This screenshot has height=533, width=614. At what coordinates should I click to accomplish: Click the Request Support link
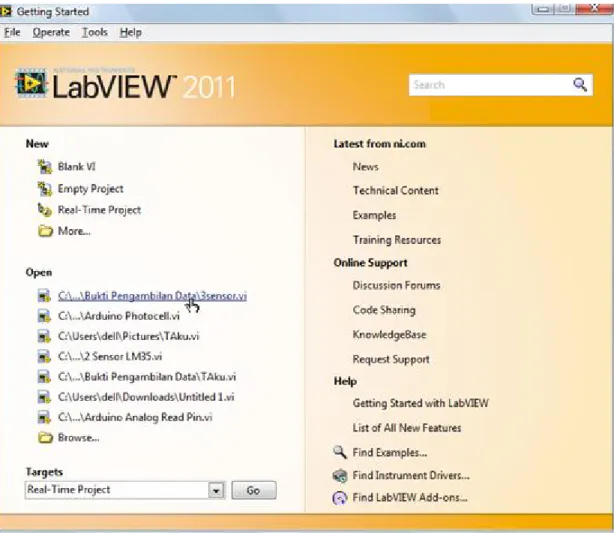pos(391,359)
